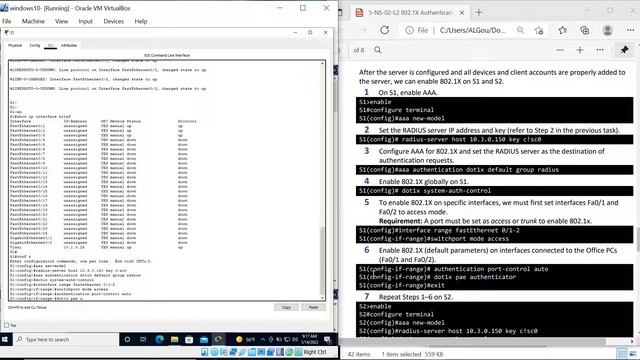Open the VirtualBox Input menu
Image resolution: width=640 pixels, height=360 pixels.
pyautogui.click(x=85, y=21)
